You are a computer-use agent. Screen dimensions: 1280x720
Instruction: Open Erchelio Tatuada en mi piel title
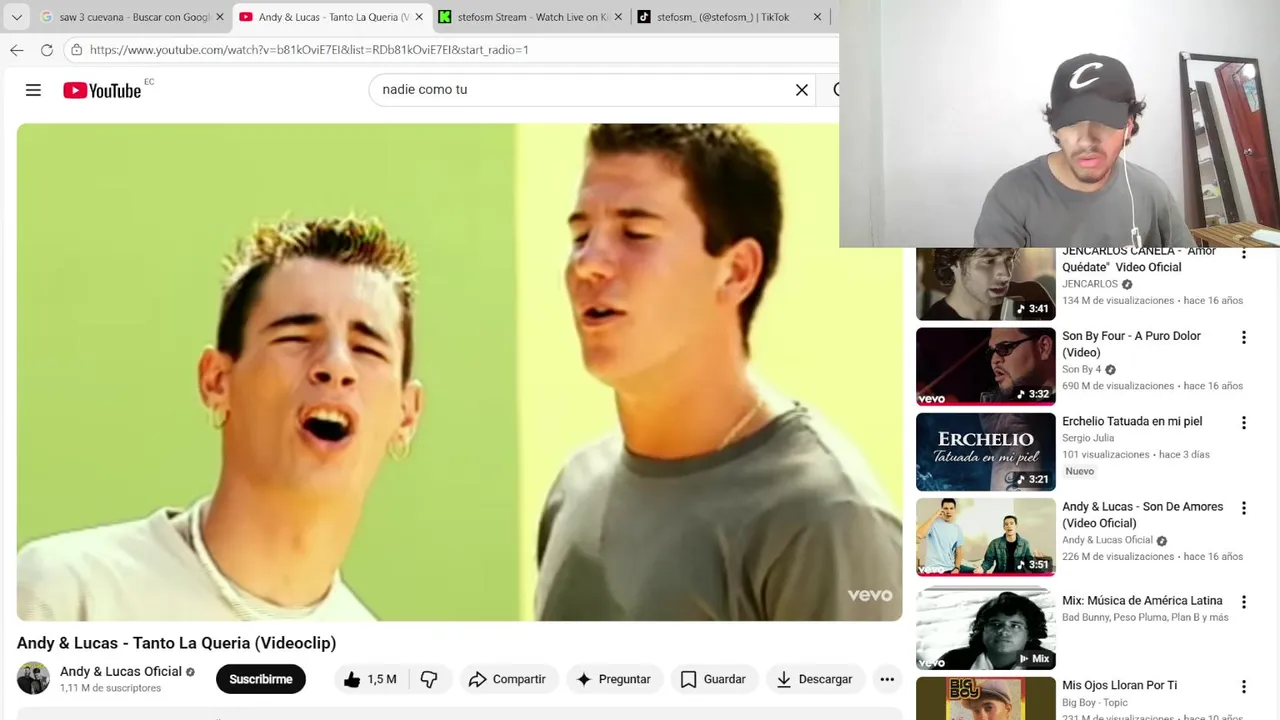coord(1132,421)
